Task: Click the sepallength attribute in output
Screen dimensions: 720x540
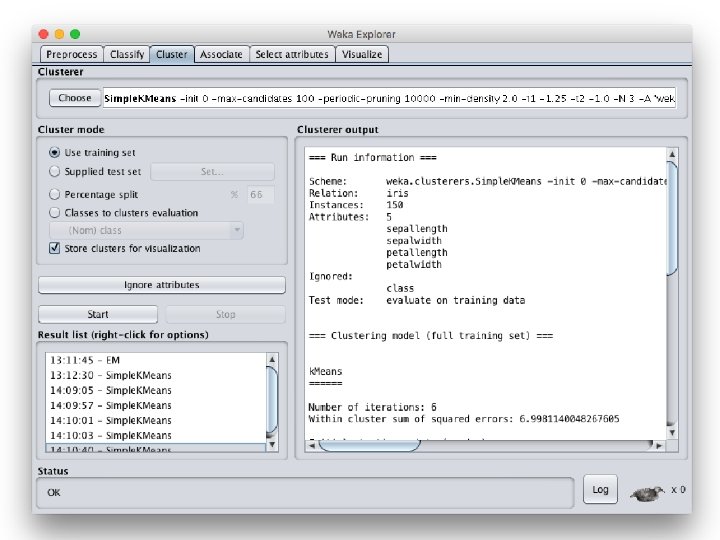Action: point(417,229)
